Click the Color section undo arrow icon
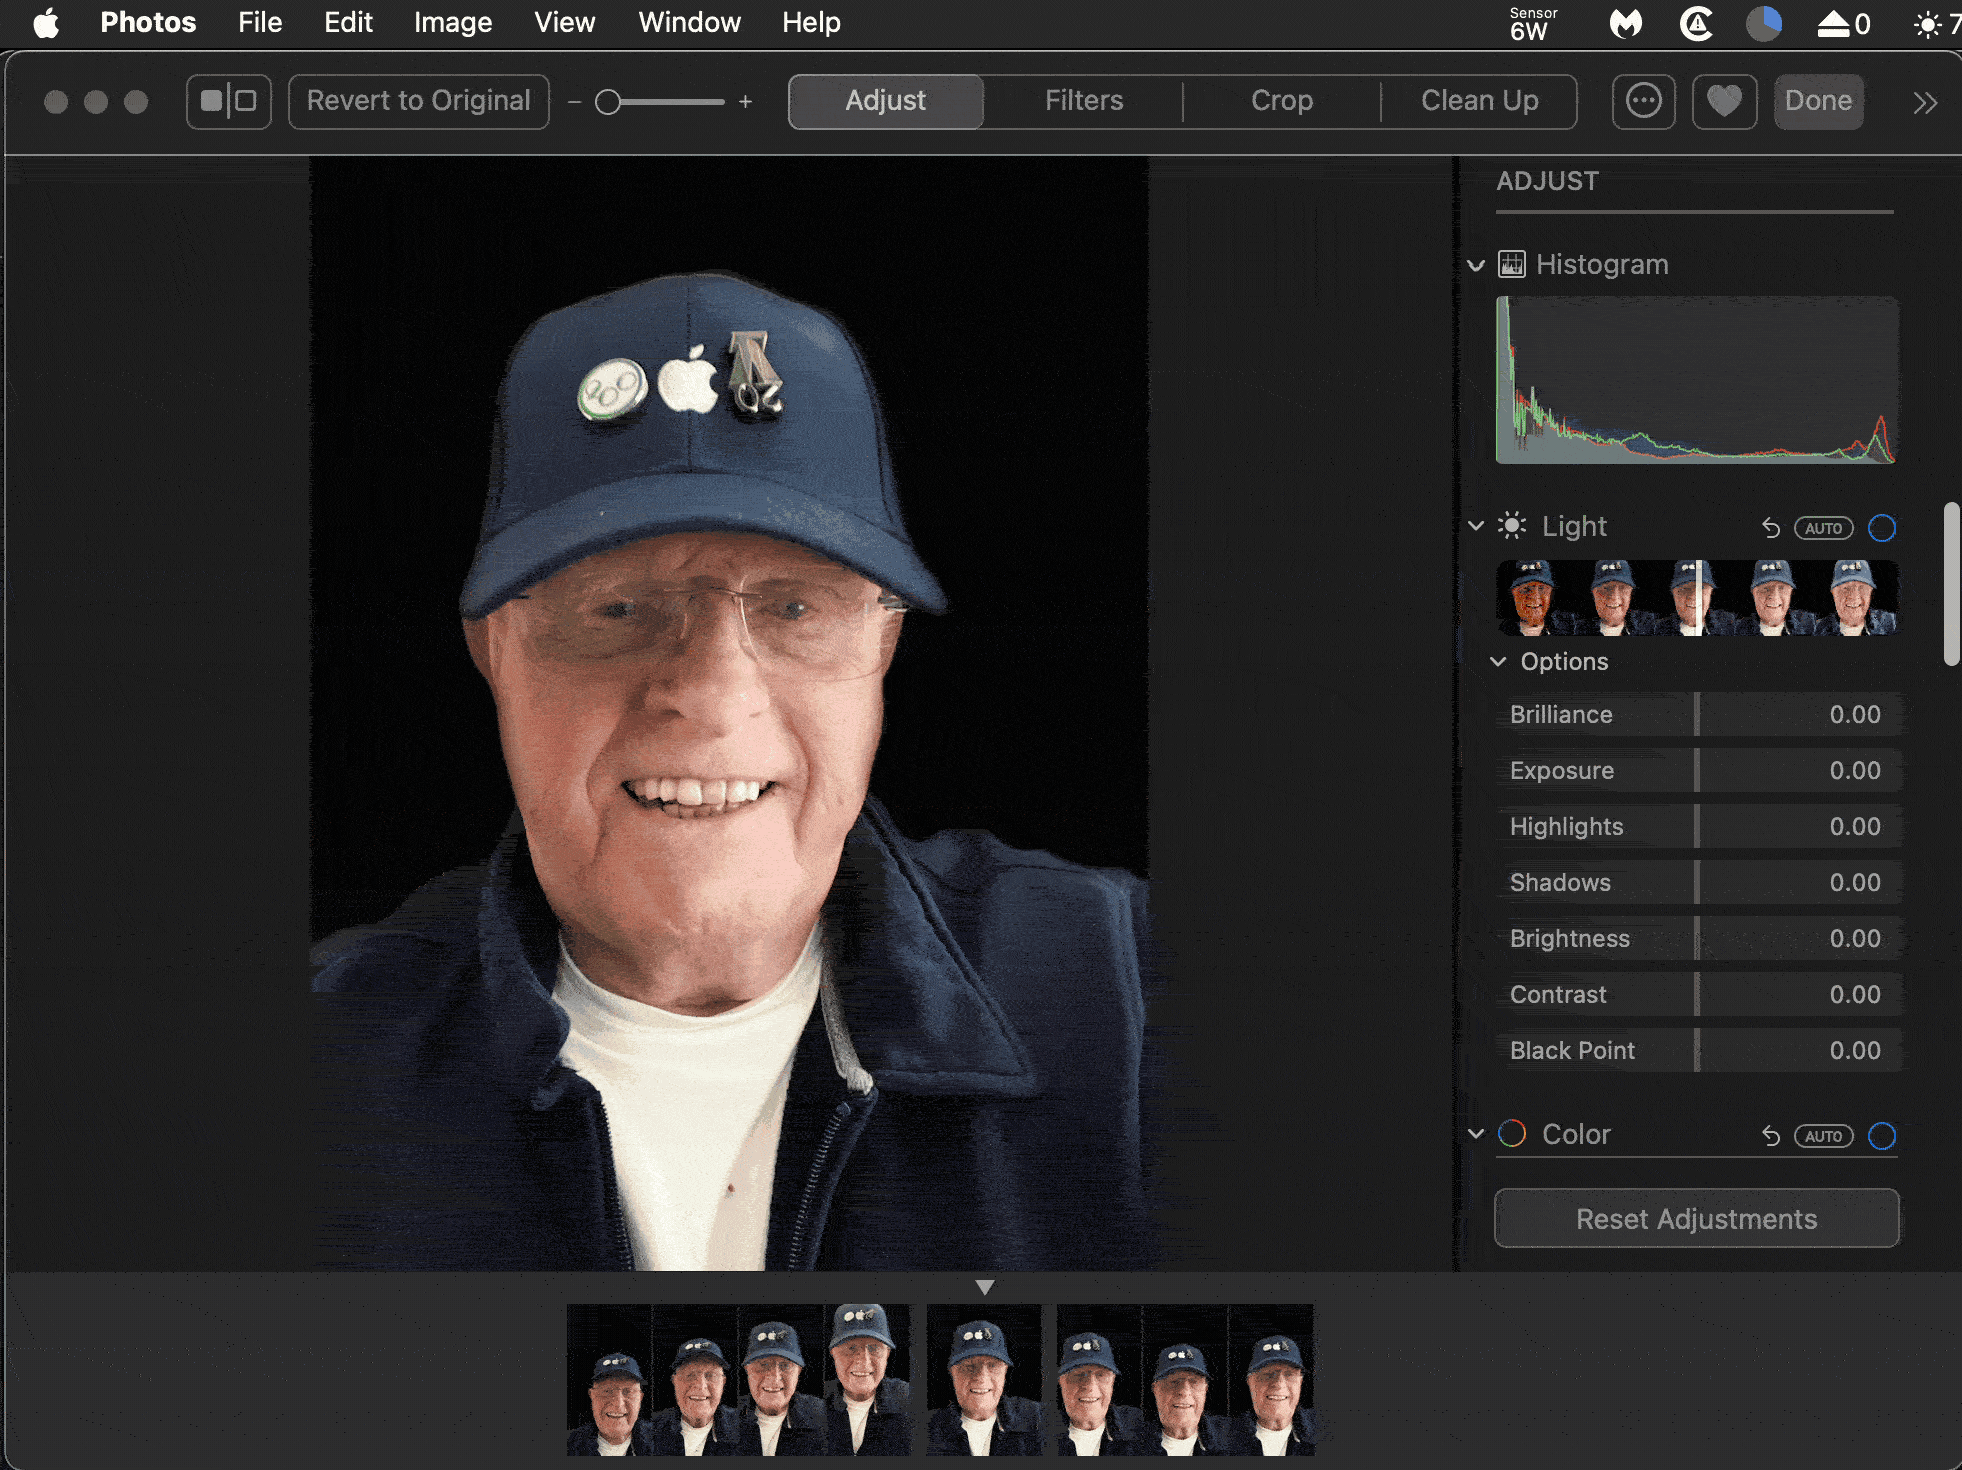This screenshot has width=1962, height=1470. (x=1771, y=1136)
